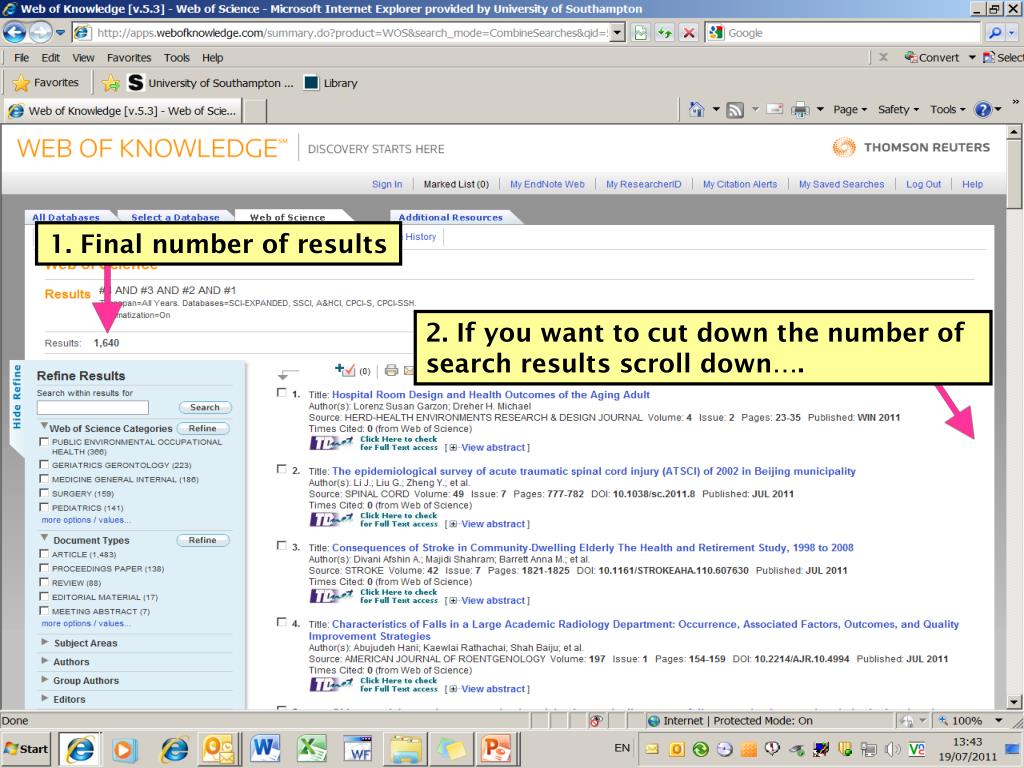Viewport: 1024px width, 768px height.
Task: Check Proceedings Paper document type
Action: [44, 568]
